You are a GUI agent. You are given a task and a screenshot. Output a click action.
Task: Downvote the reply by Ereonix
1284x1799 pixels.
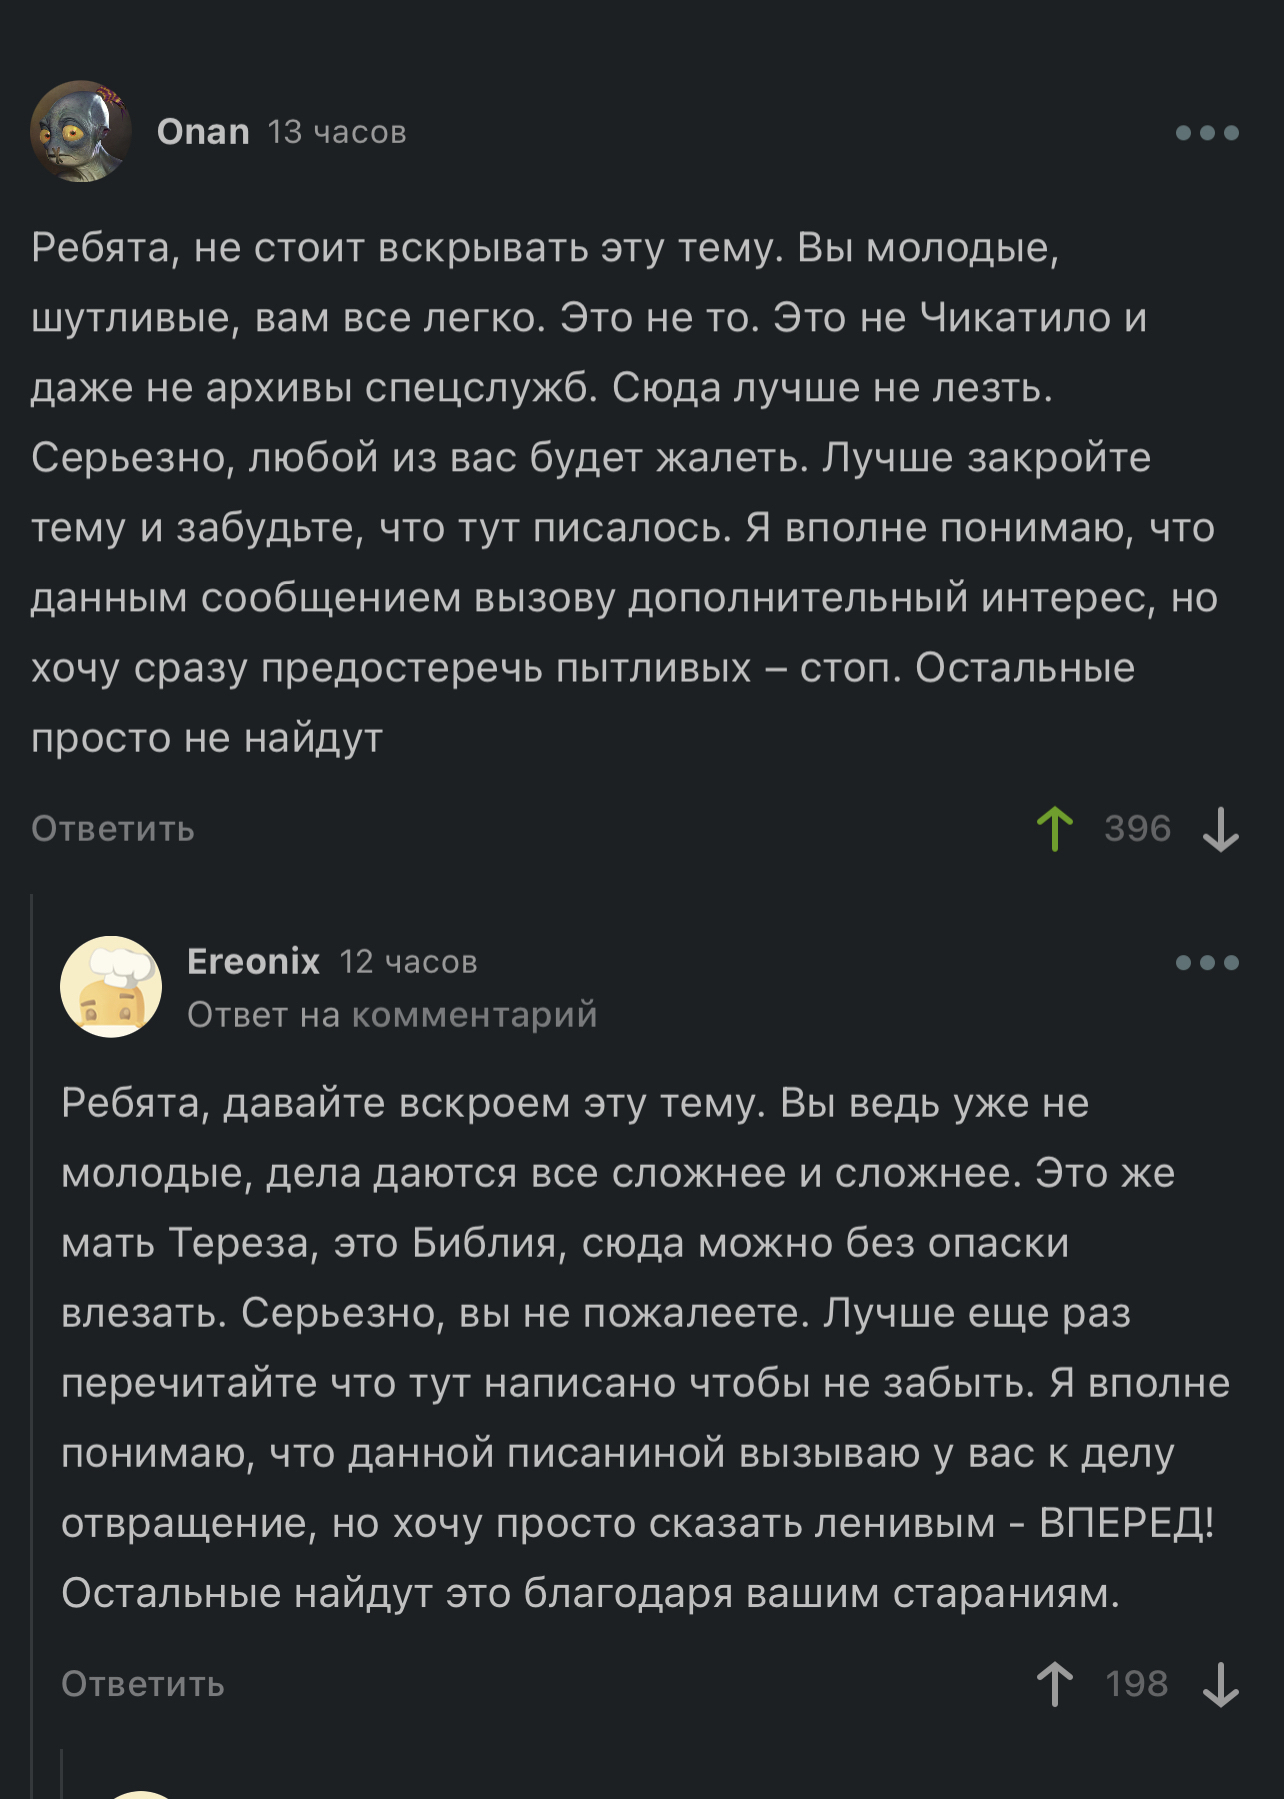pyautogui.click(x=1220, y=1684)
